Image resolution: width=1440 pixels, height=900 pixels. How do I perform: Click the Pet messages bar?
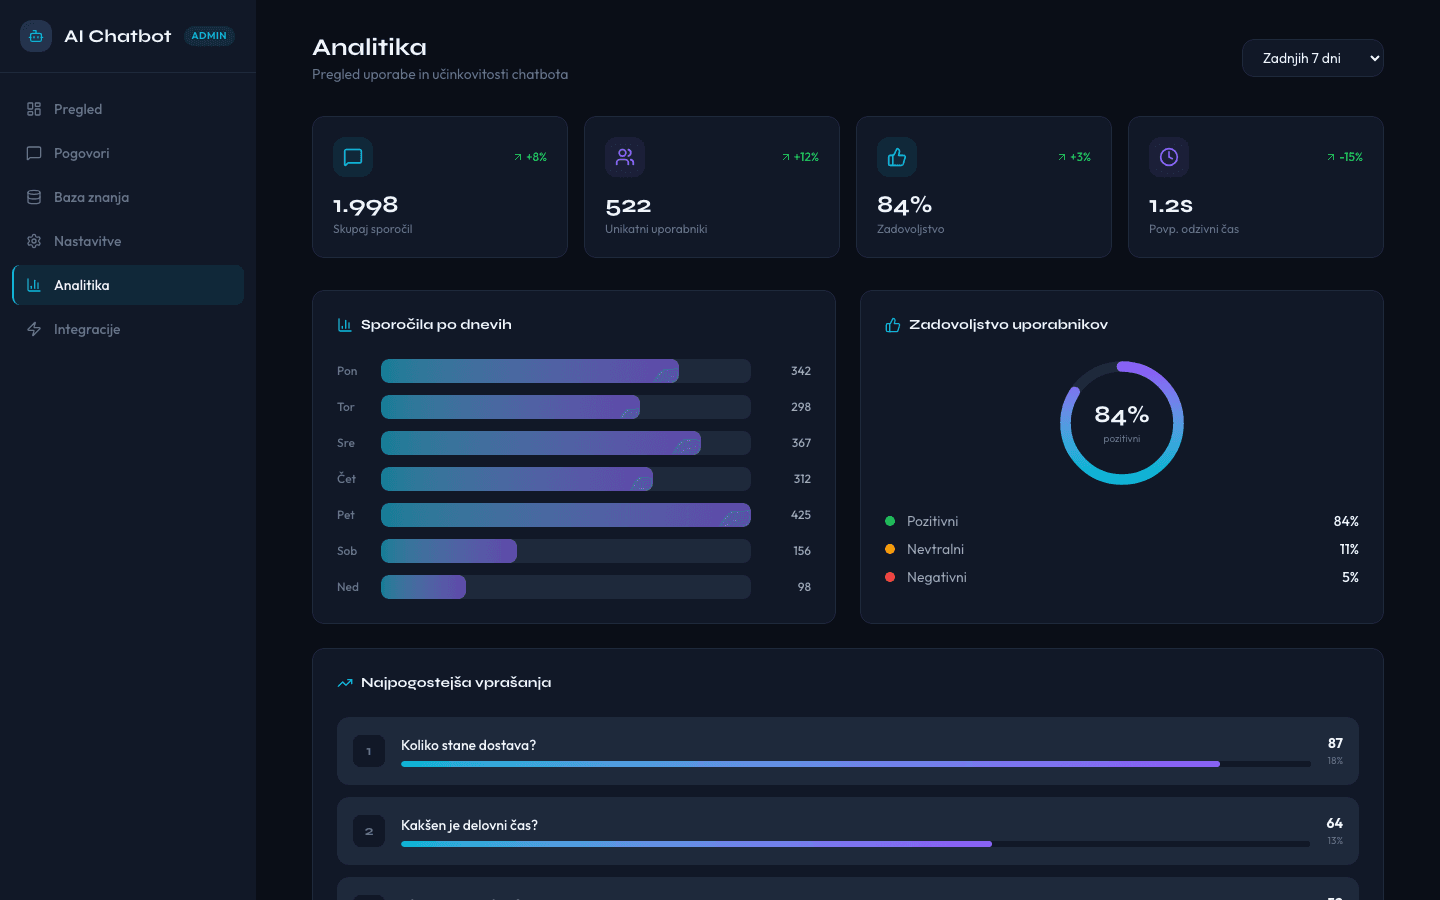pos(566,515)
